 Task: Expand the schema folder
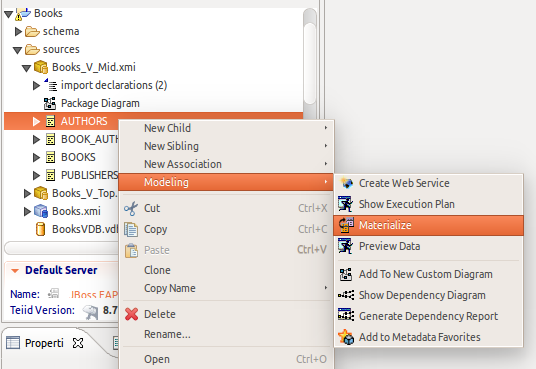(18, 32)
